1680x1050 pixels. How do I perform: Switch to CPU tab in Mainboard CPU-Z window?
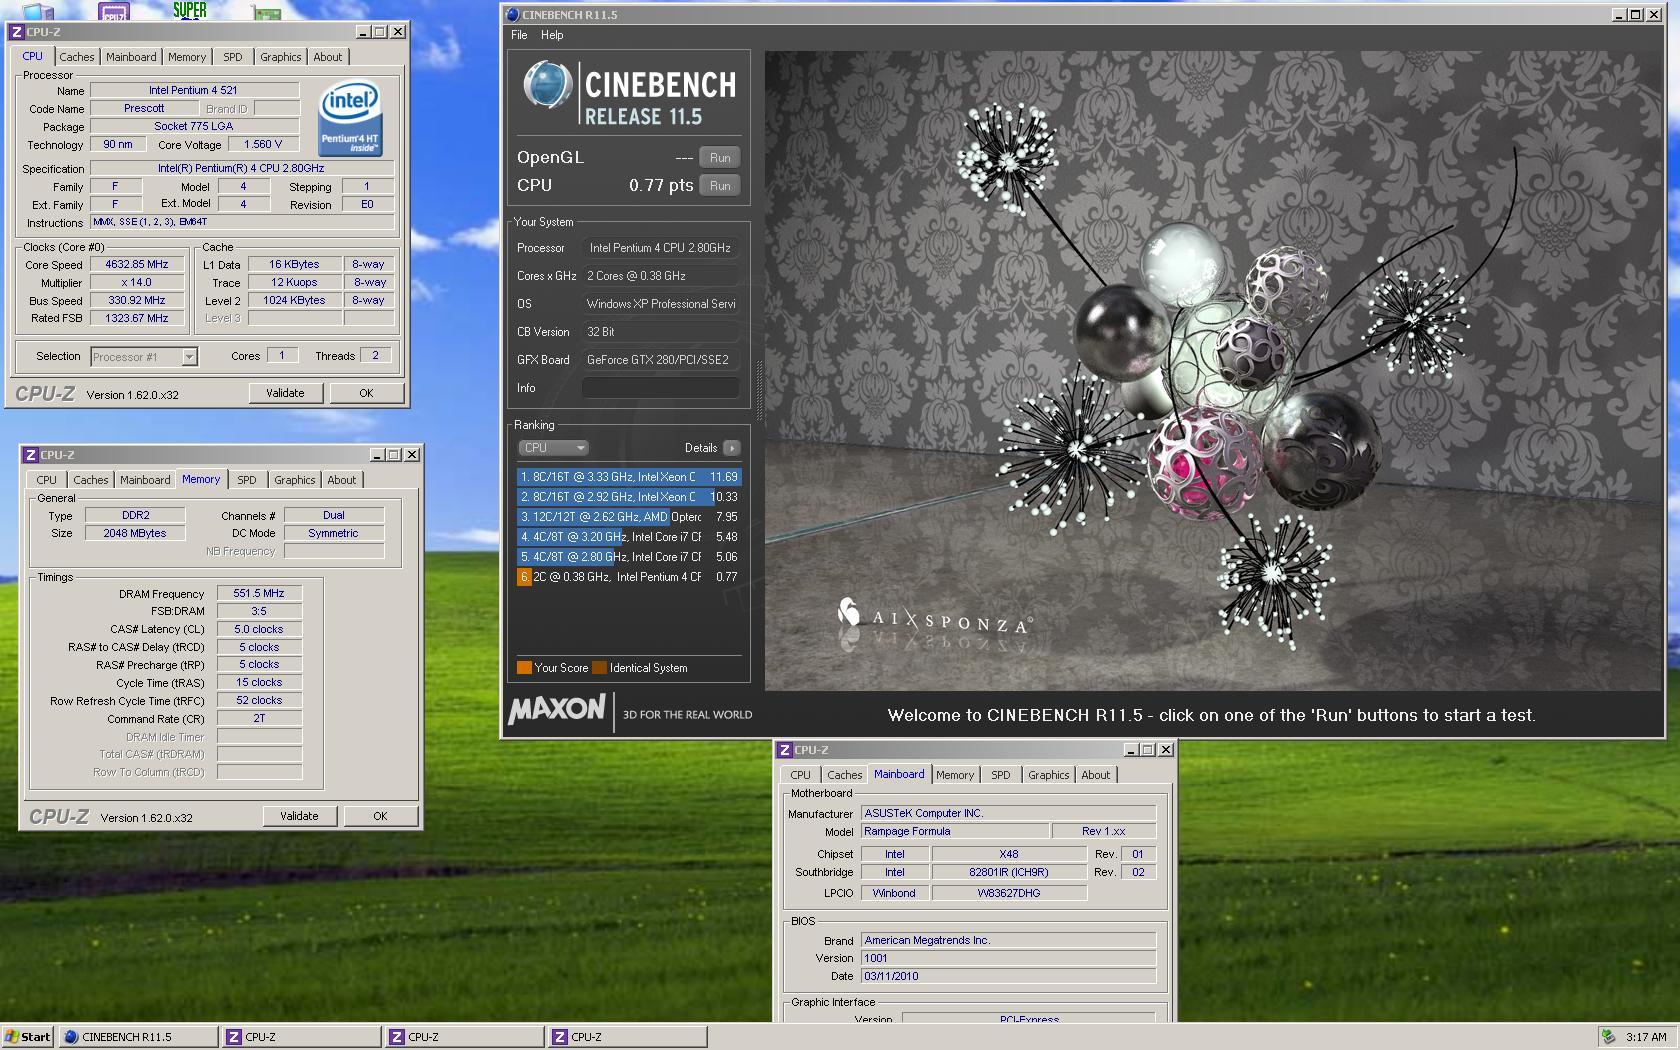[801, 775]
